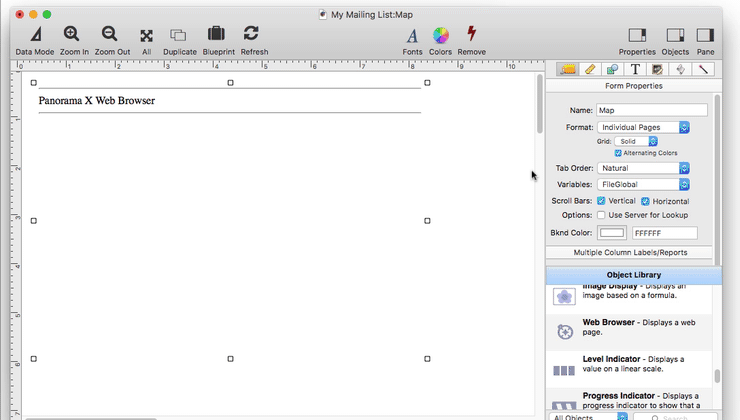Click the object library Search field
Screen dimensions: 740x420
[x=675, y=417]
